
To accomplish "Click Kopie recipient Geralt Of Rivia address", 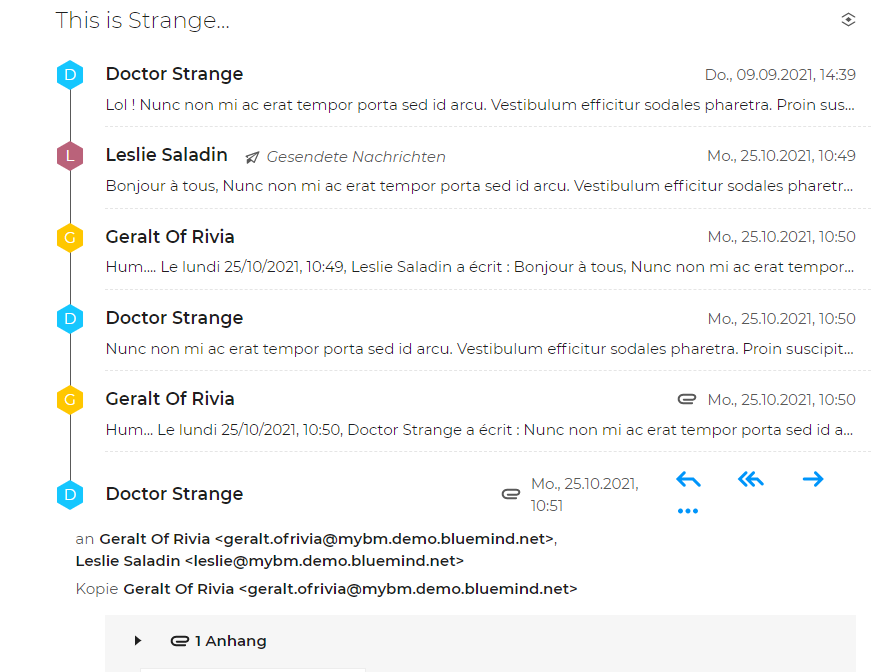I will click(350, 589).
